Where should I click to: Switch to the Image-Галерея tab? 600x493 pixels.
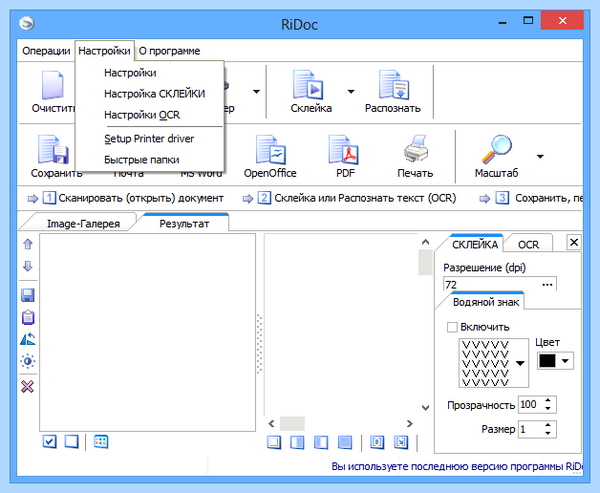click(x=83, y=224)
